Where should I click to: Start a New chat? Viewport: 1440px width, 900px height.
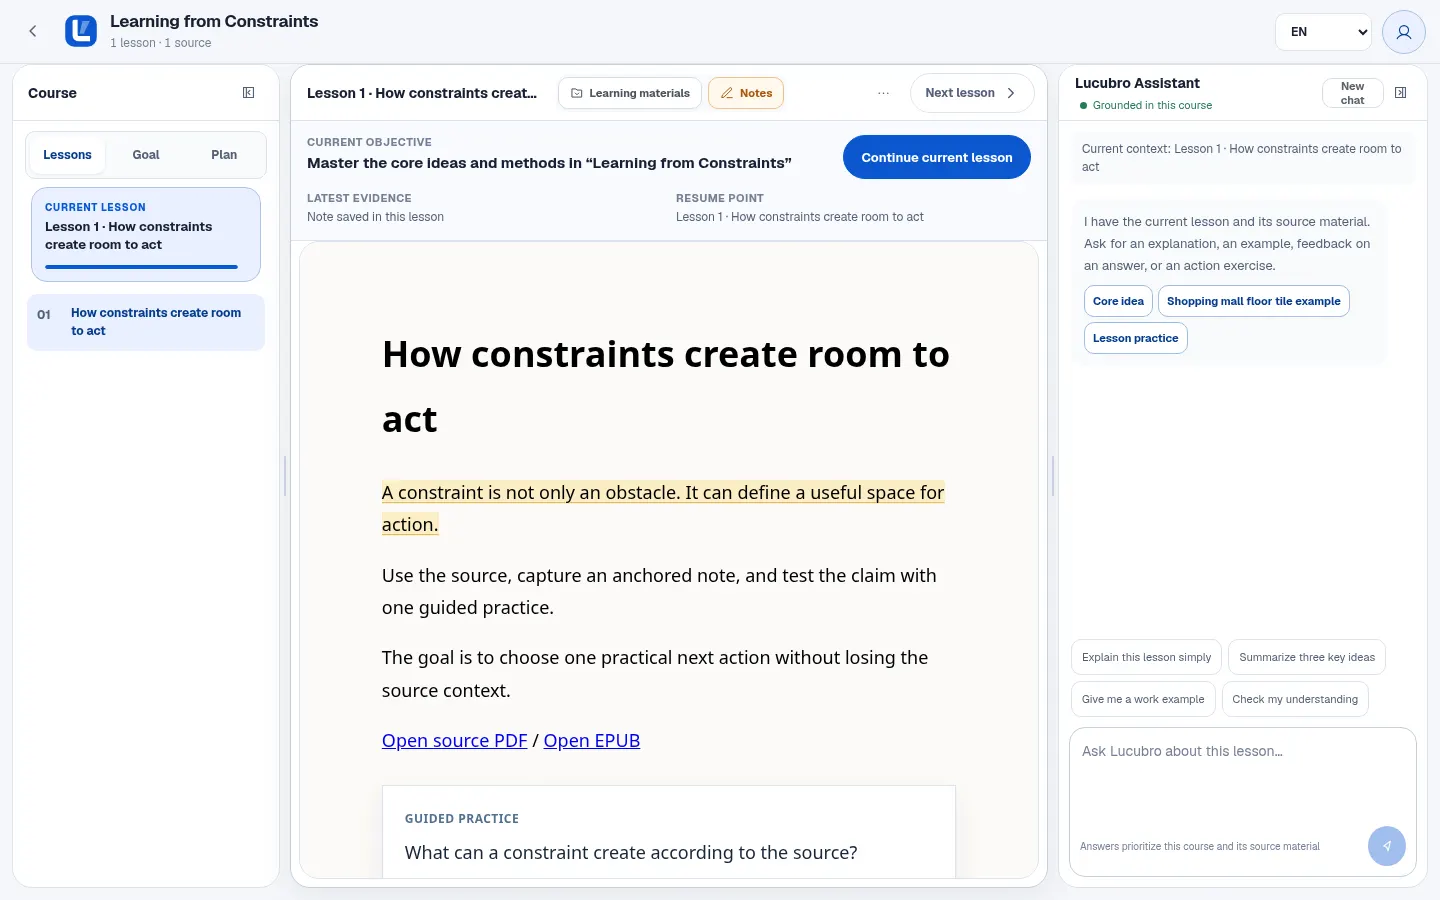pos(1352,93)
